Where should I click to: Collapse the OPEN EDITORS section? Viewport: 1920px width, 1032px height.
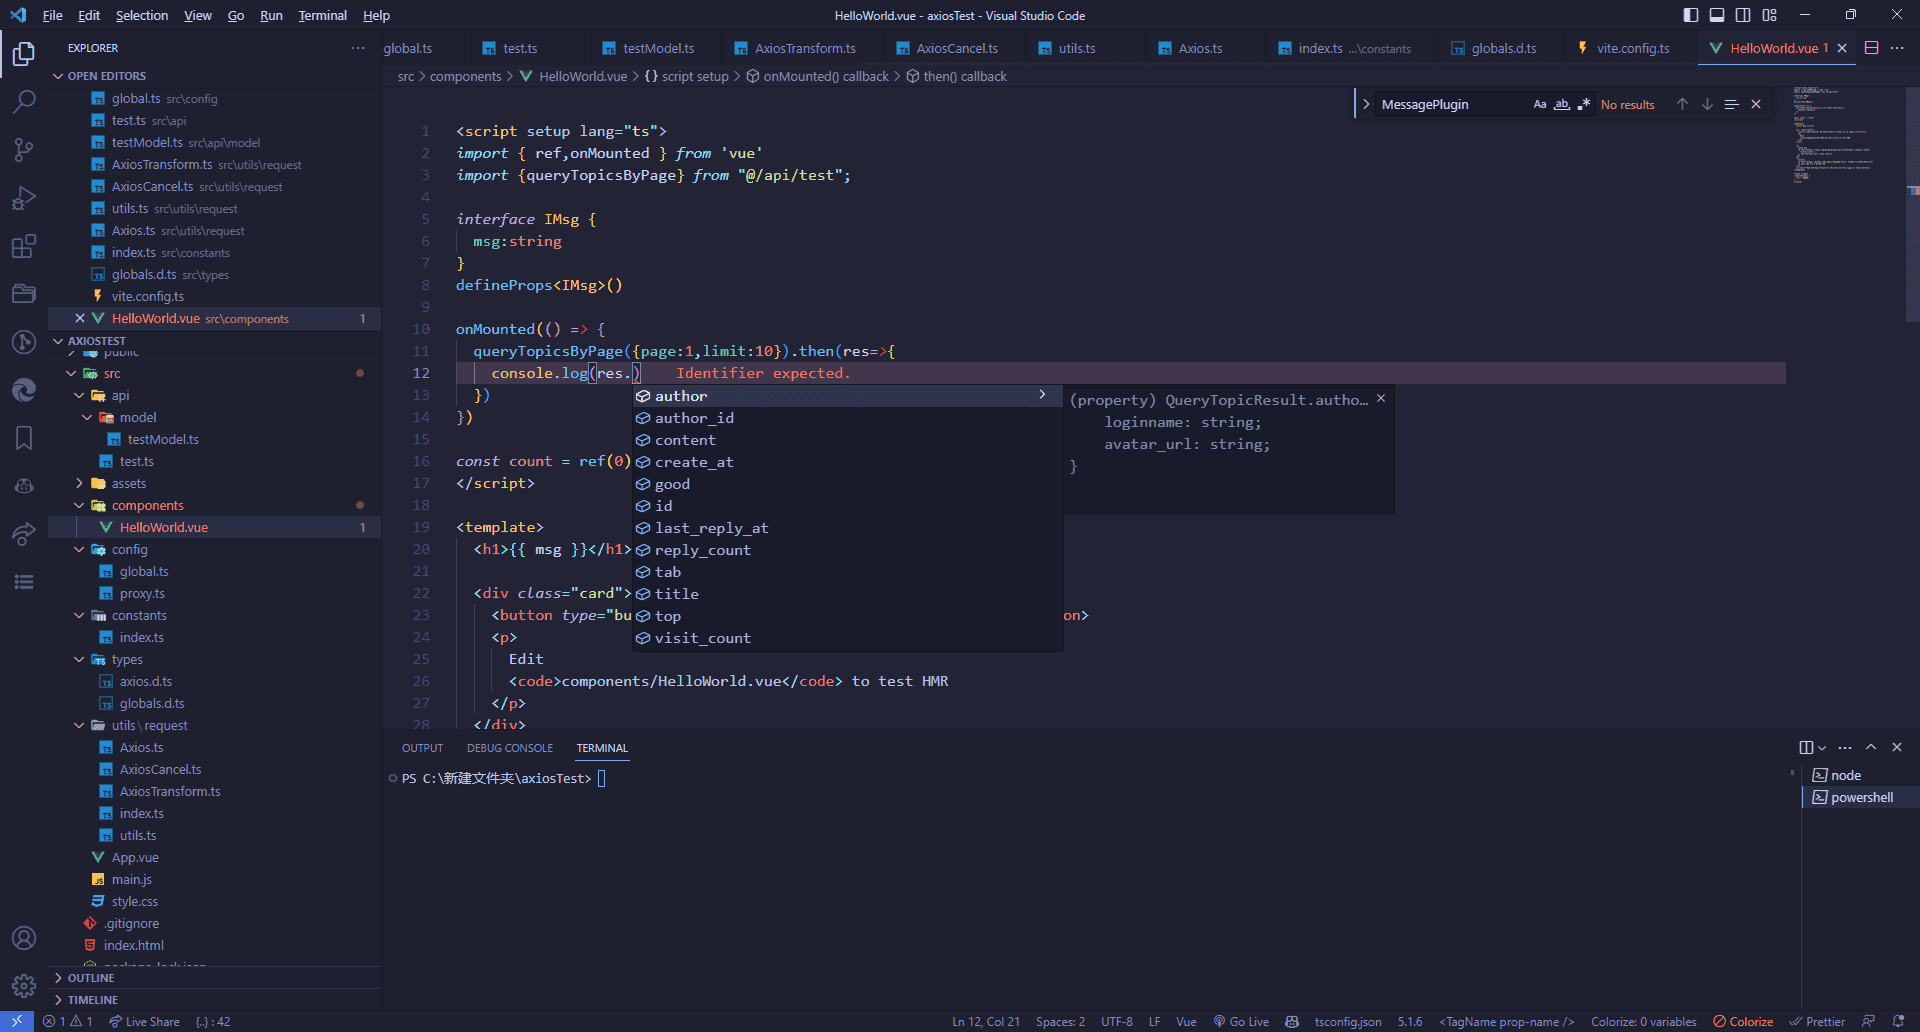(58, 76)
